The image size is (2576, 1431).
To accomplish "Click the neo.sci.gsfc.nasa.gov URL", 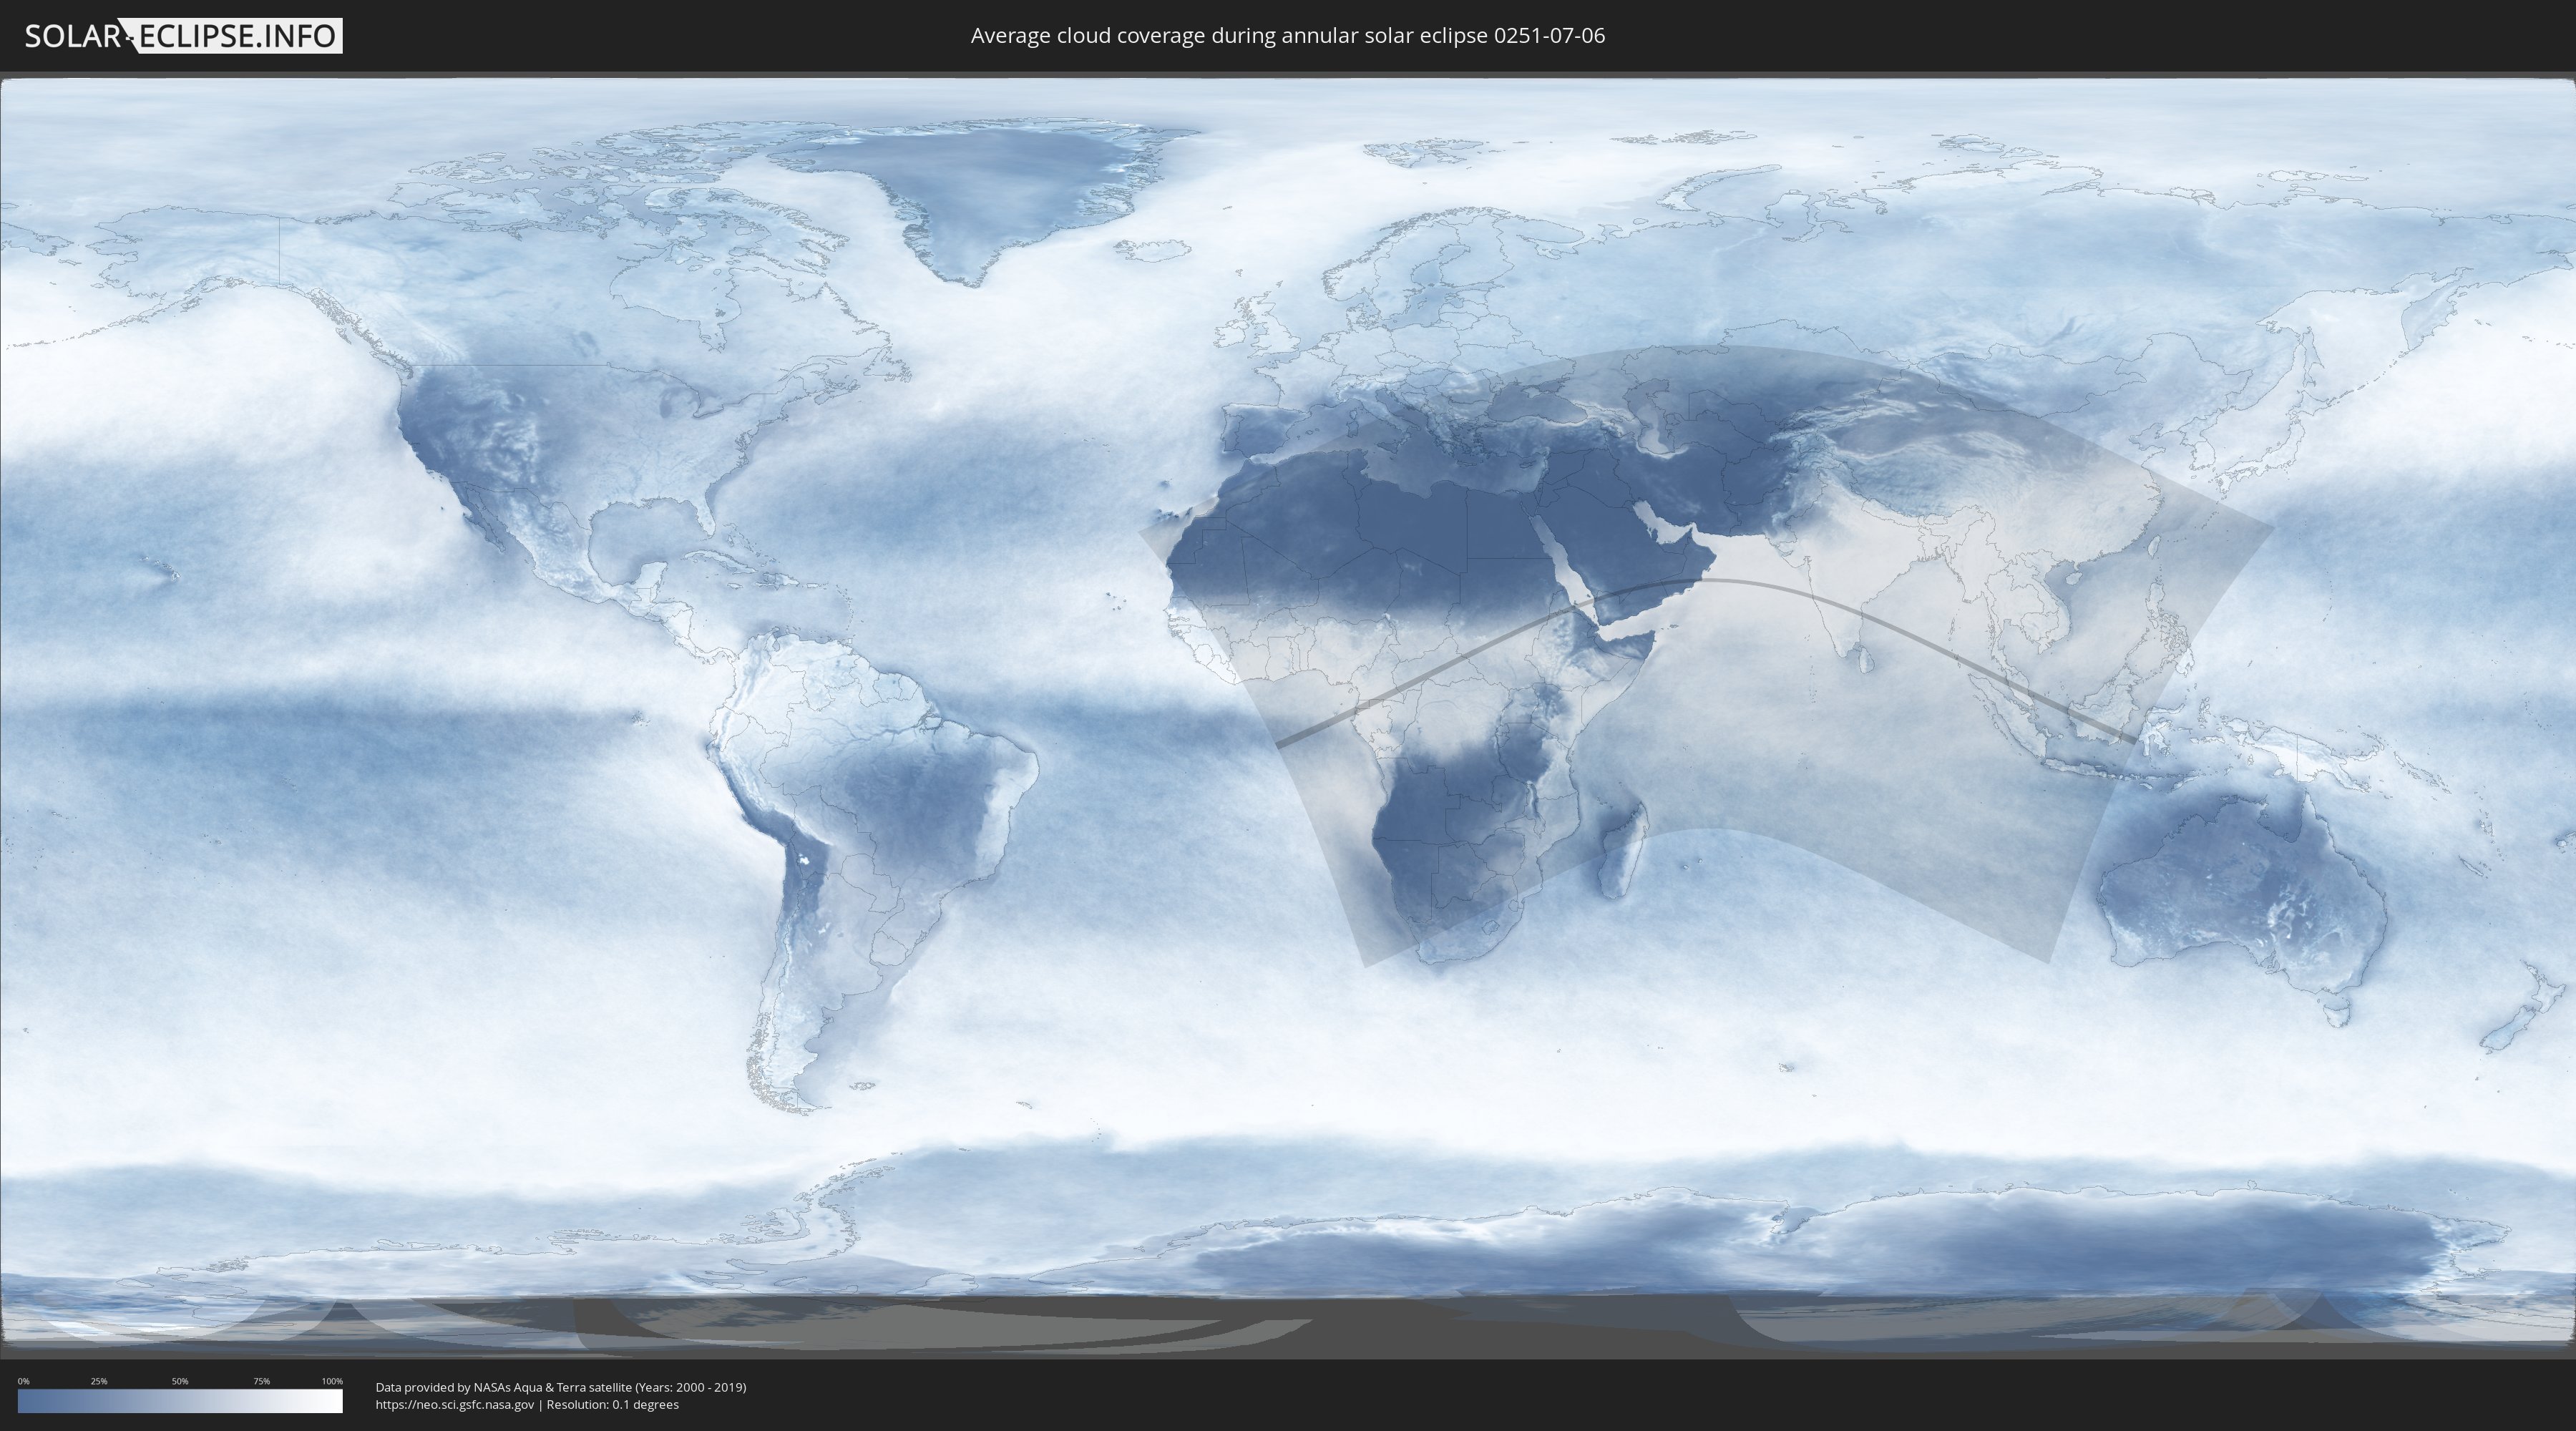I will 455,1404.
